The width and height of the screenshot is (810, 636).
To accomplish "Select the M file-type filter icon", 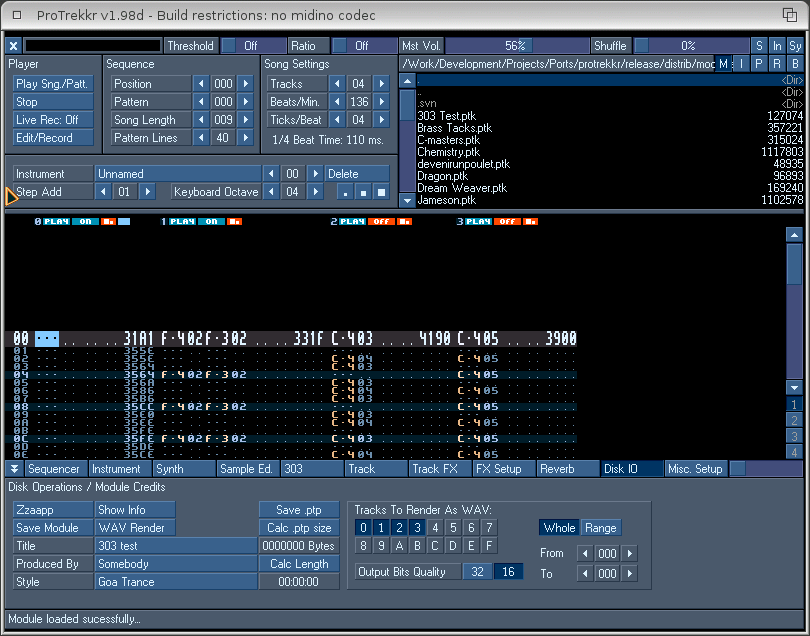I will (724, 64).
